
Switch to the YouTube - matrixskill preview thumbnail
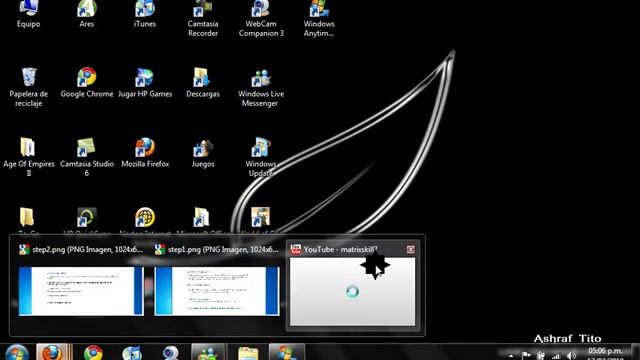click(353, 291)
